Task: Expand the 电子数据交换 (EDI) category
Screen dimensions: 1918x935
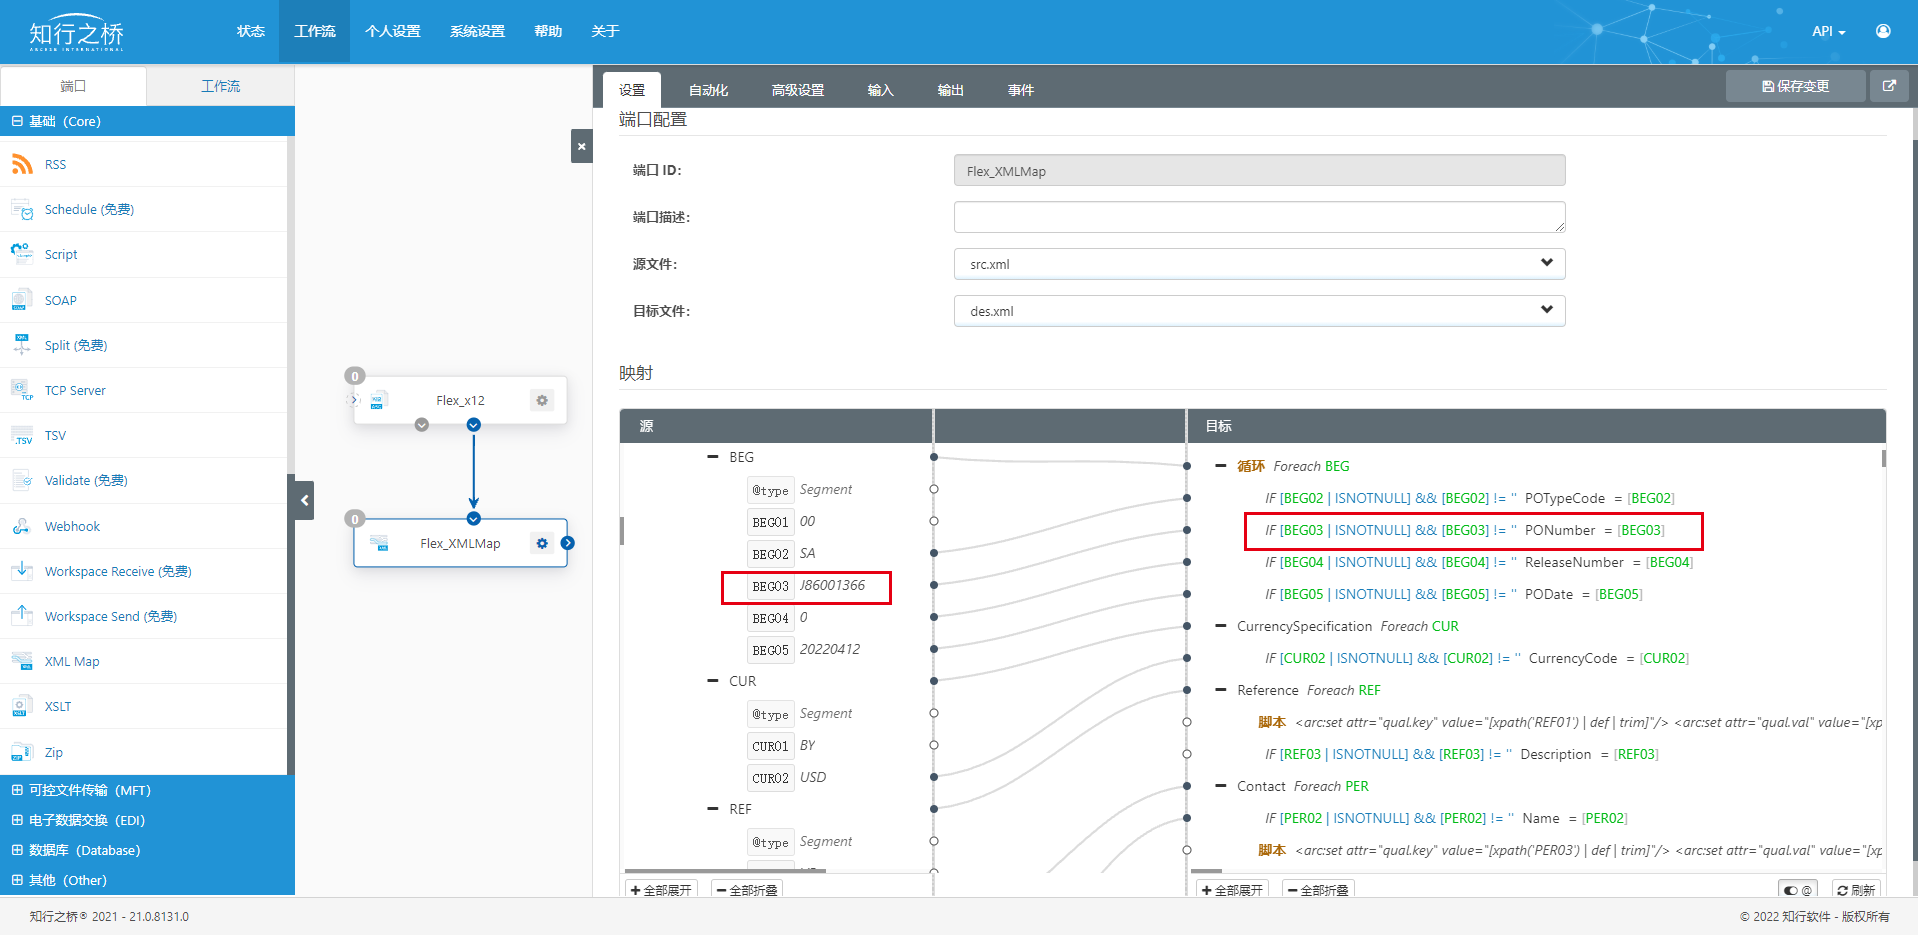Action: coord(17,820)
